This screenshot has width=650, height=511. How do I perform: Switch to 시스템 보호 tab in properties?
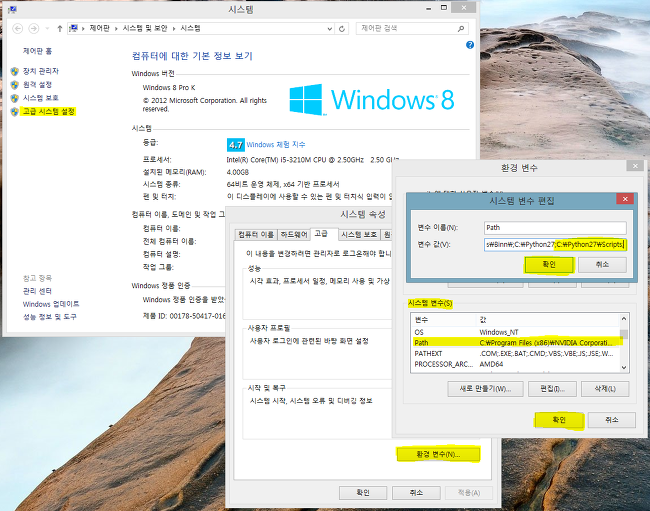coord(359,235)
